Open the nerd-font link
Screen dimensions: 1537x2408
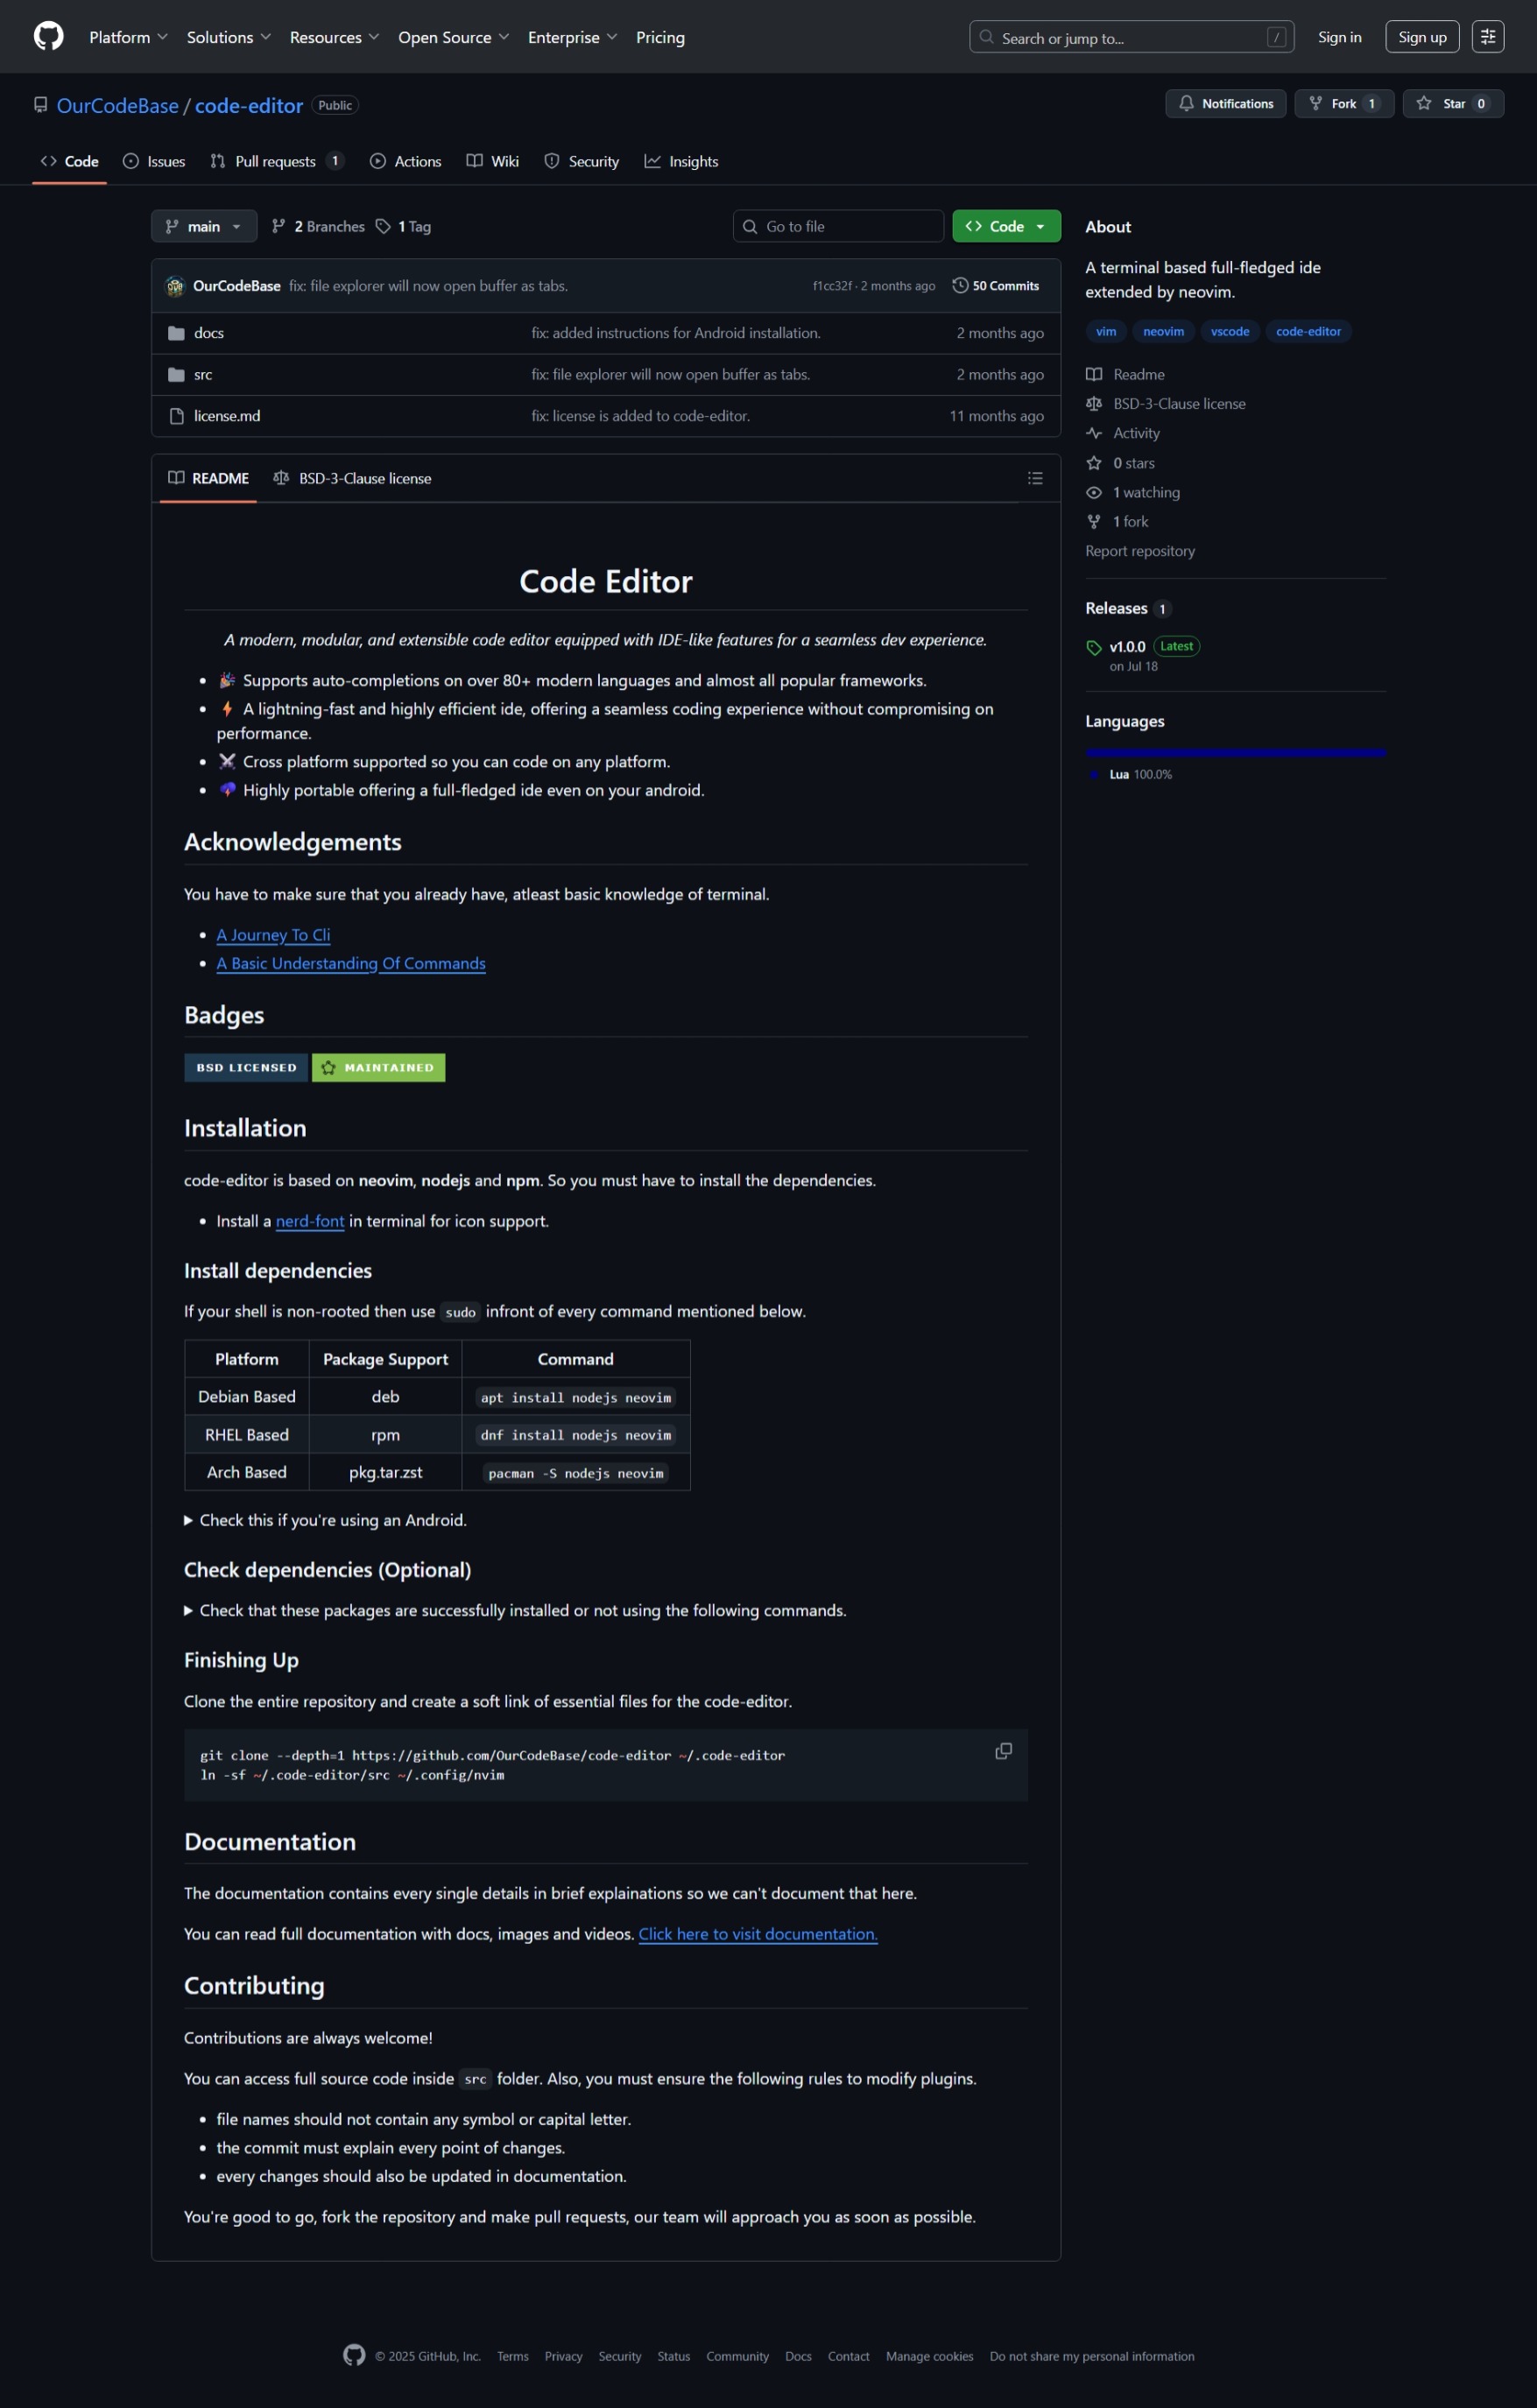(309, 1221)
